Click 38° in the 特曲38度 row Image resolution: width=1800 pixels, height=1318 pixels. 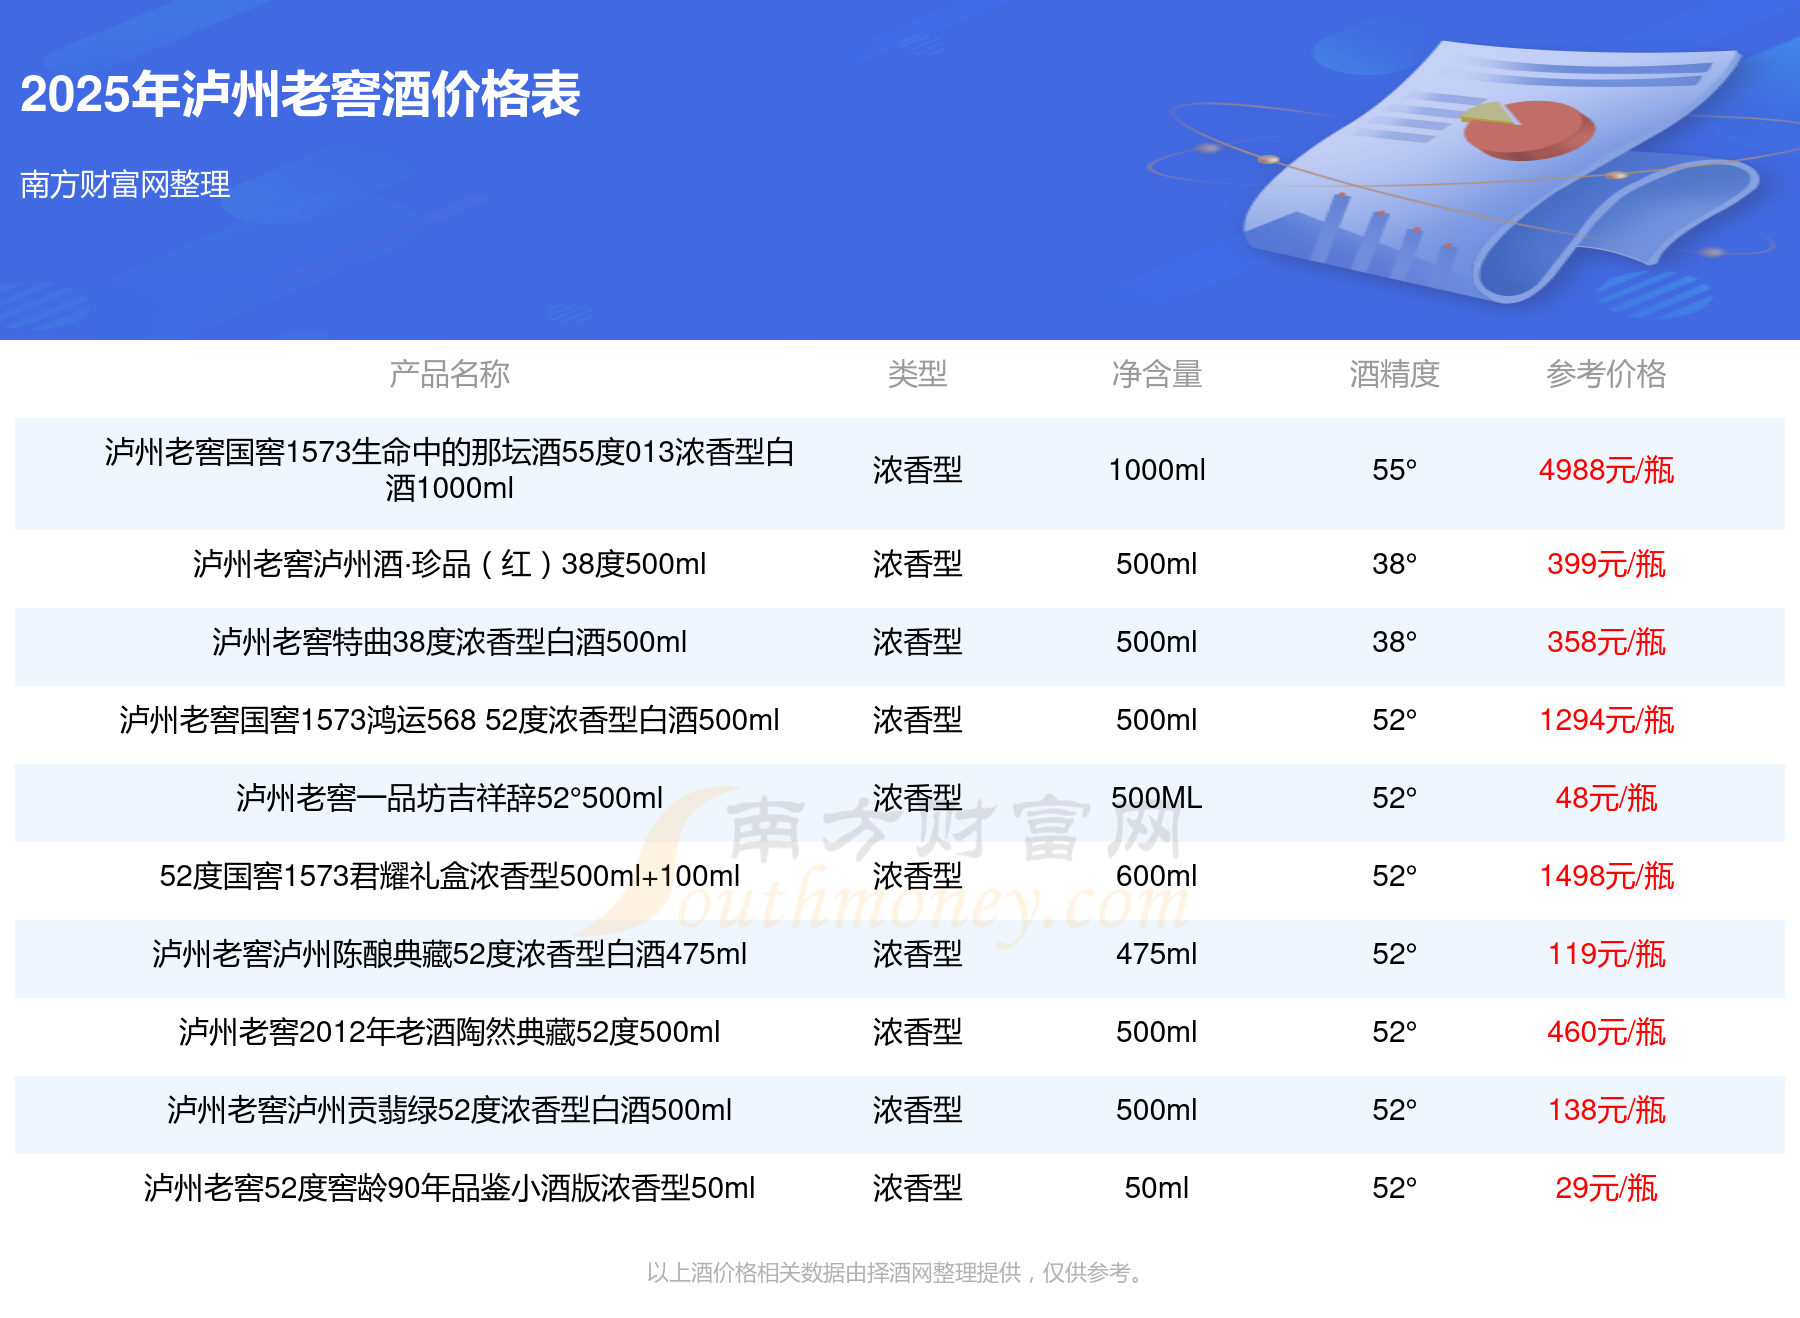click(1394, 642)
